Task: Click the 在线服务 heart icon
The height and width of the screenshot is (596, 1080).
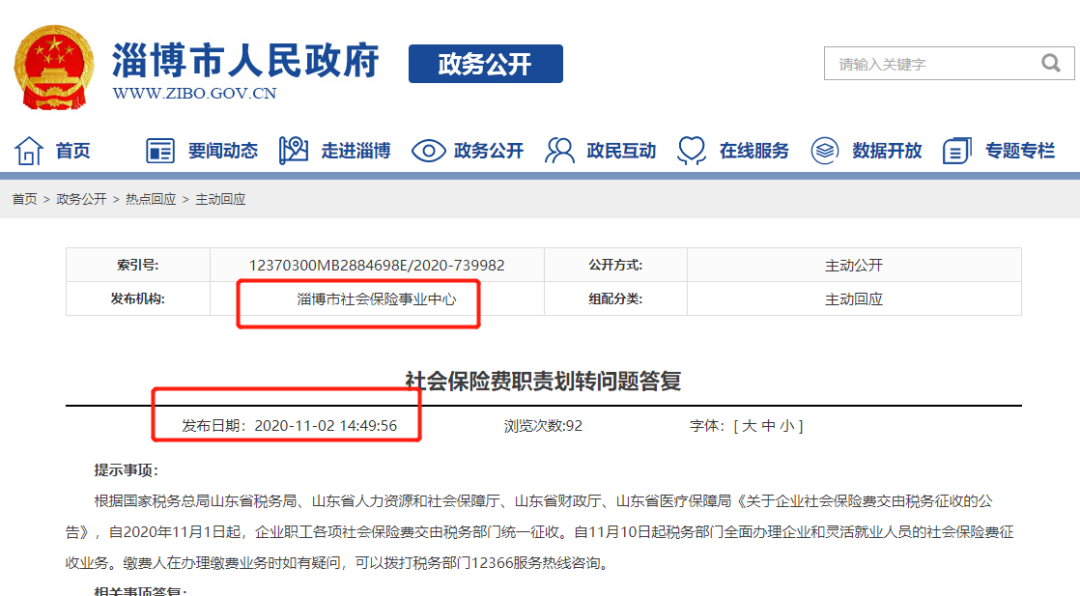Action: tap(690, 149)
